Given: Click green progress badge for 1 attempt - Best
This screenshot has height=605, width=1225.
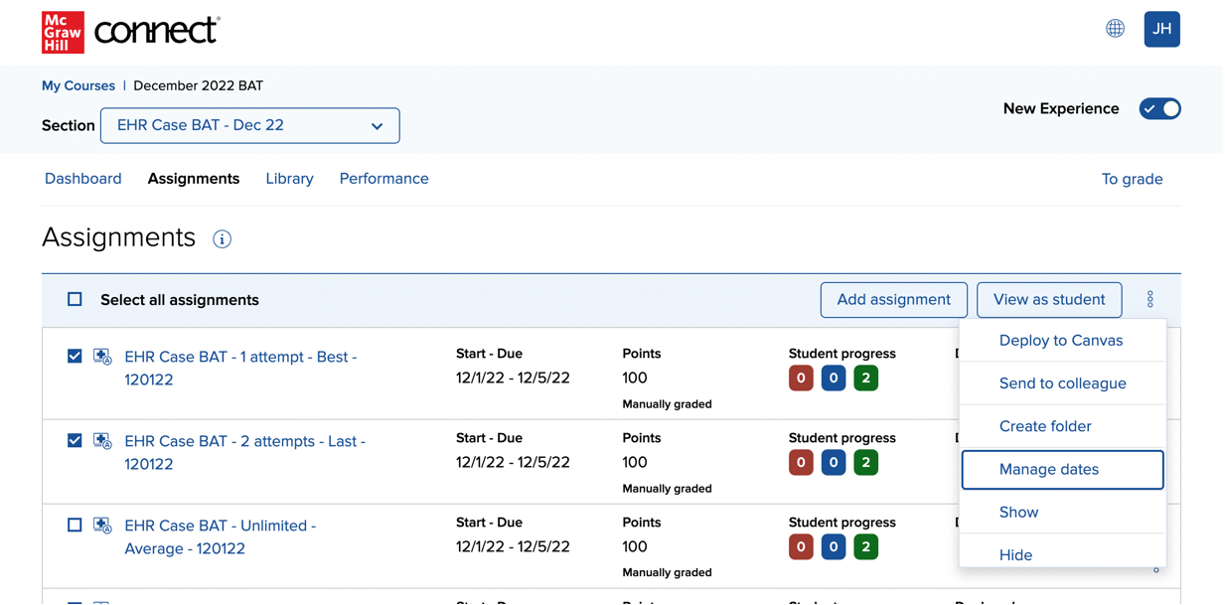Looking at the screenshot, I should 866,378.
